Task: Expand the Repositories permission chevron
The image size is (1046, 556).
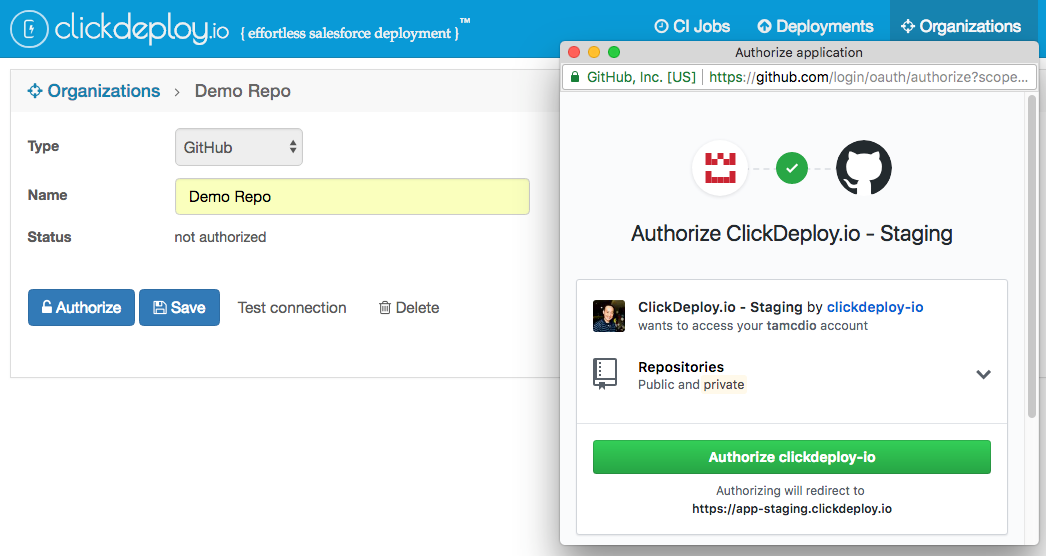Action: point(983,374)
